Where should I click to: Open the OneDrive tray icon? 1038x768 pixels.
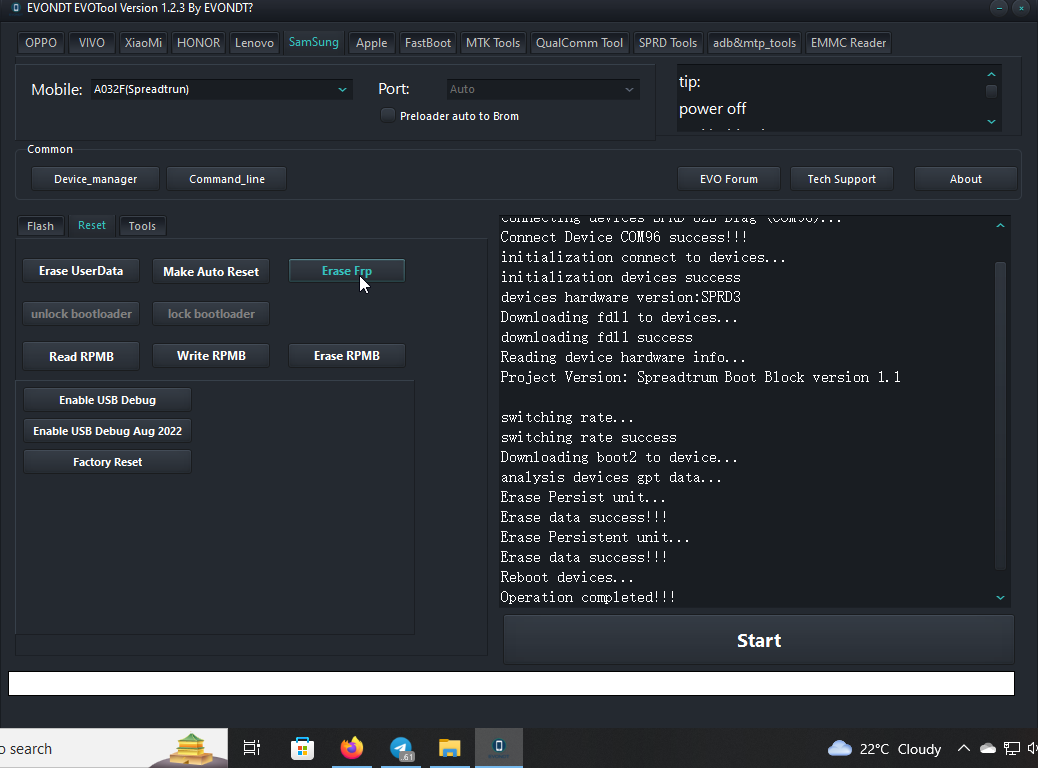click(988, 749)
